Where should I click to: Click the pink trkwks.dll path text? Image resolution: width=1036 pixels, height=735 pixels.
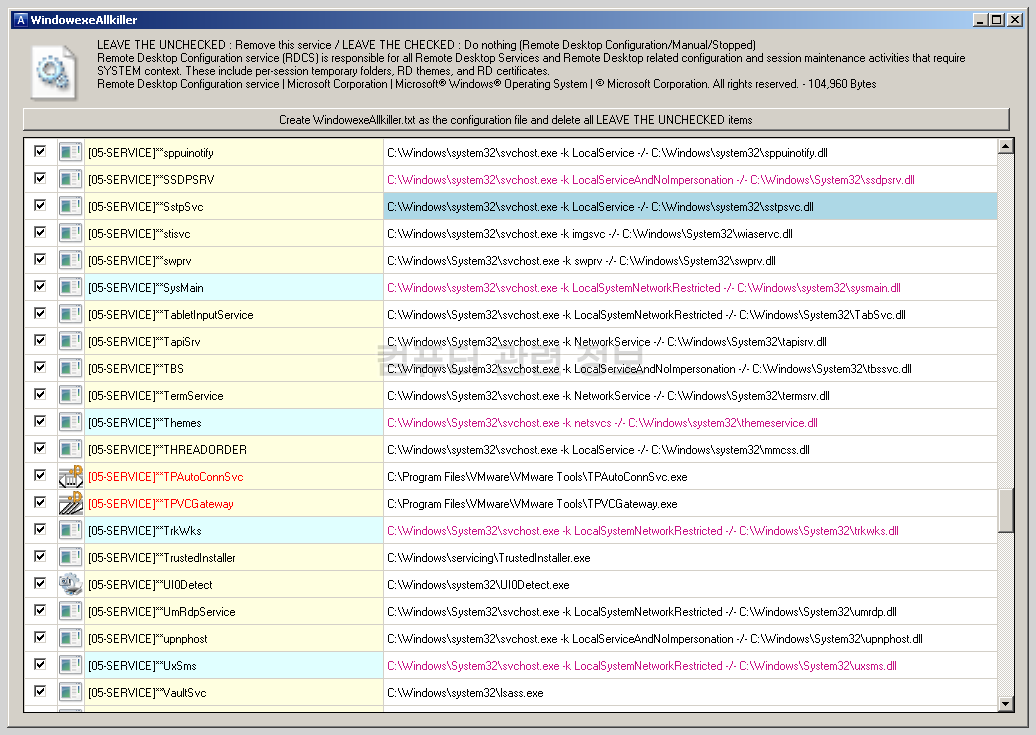643,531
